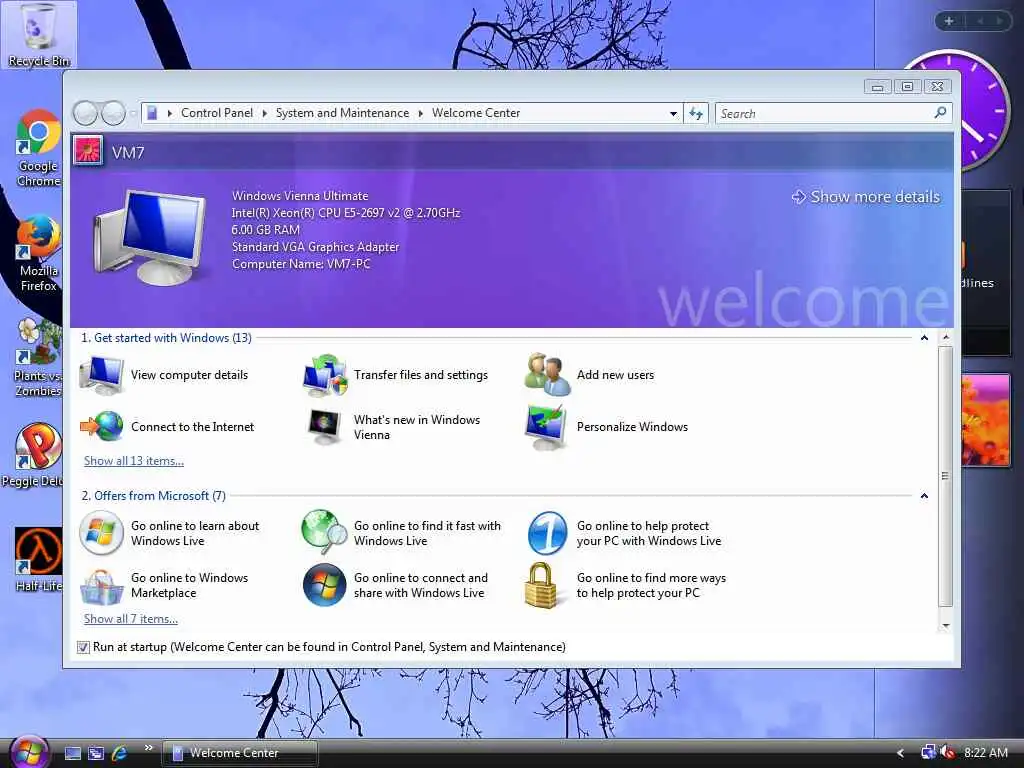Click the taskbar clock 8:22 AM
This screenshot has width=1024, height=768.
[x=986, y=753]
